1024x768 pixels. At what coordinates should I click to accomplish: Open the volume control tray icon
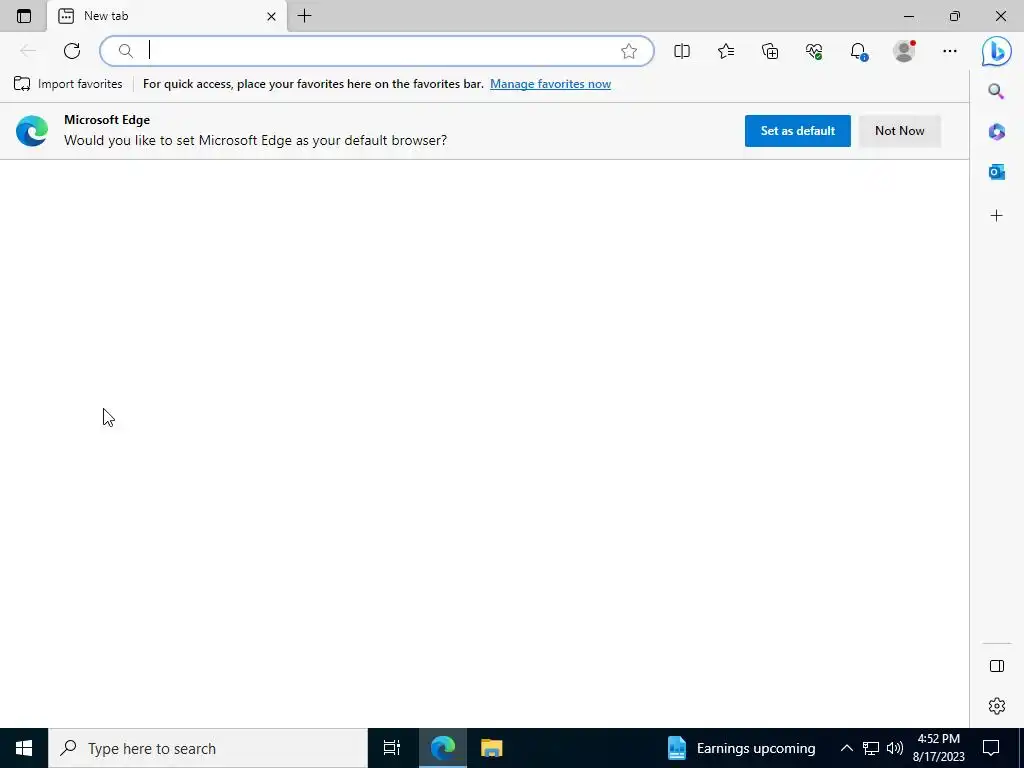point(895,748)
